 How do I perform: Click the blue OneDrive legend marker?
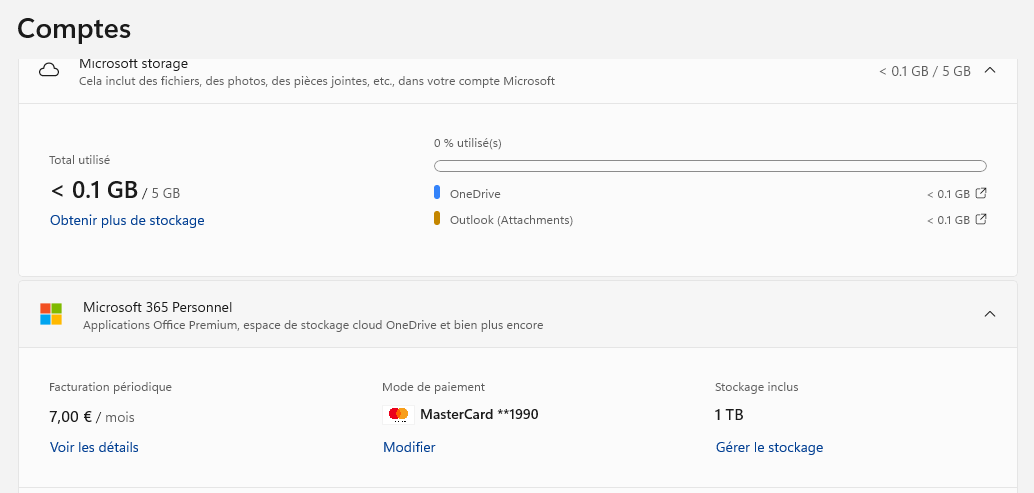(437, 192)
